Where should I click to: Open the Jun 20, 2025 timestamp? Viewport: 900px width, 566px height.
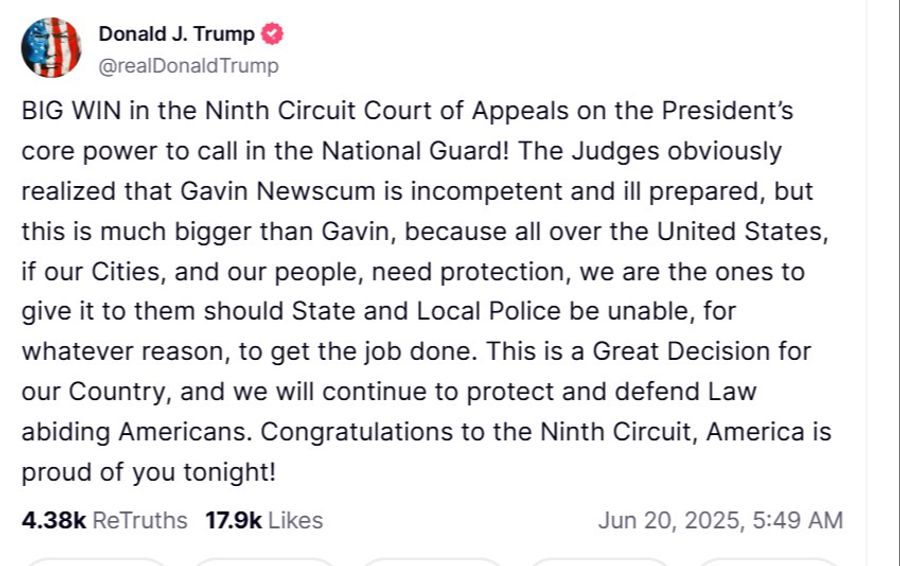[720, 520]
